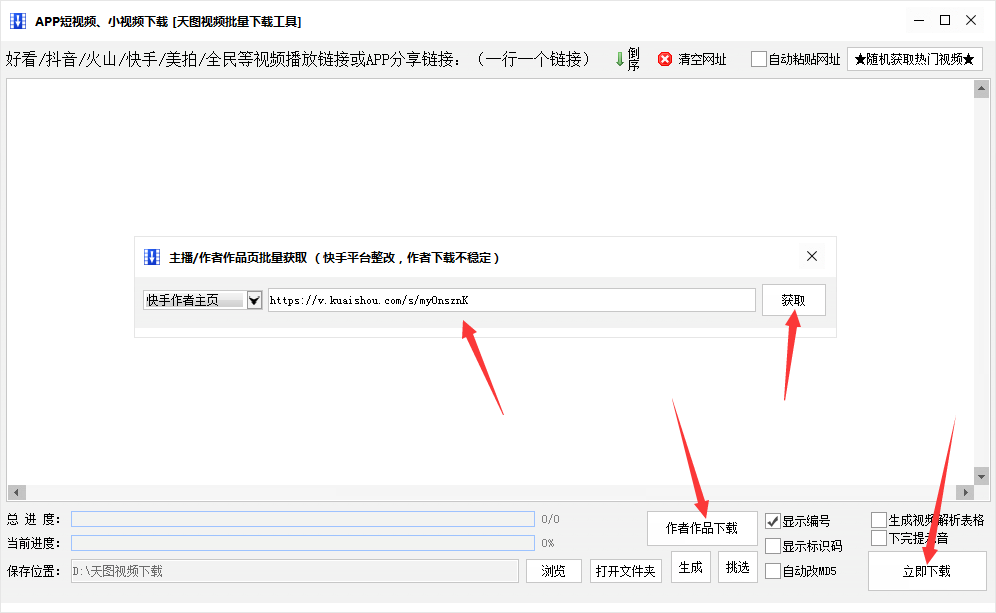Enable the 显示标识码 checkbox
This screenshot has height=613, width=996.
click(x=772, y=546)
